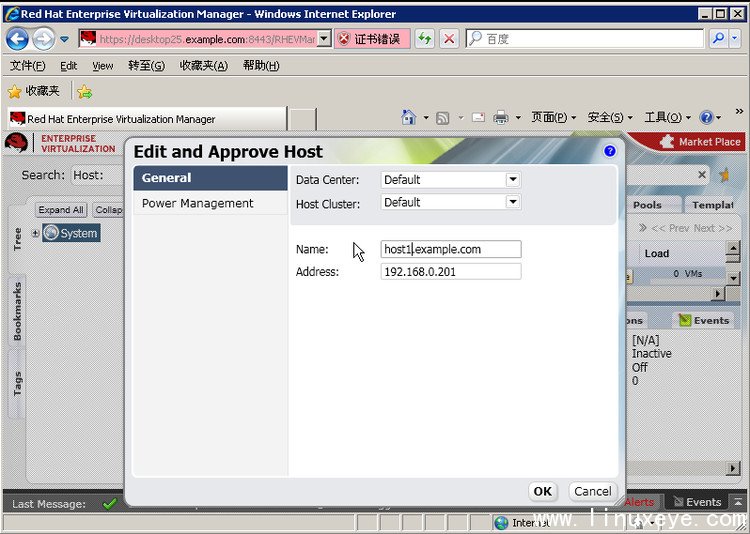Open the 文件(F) menu
750x534 pixels.
(27, 66)
